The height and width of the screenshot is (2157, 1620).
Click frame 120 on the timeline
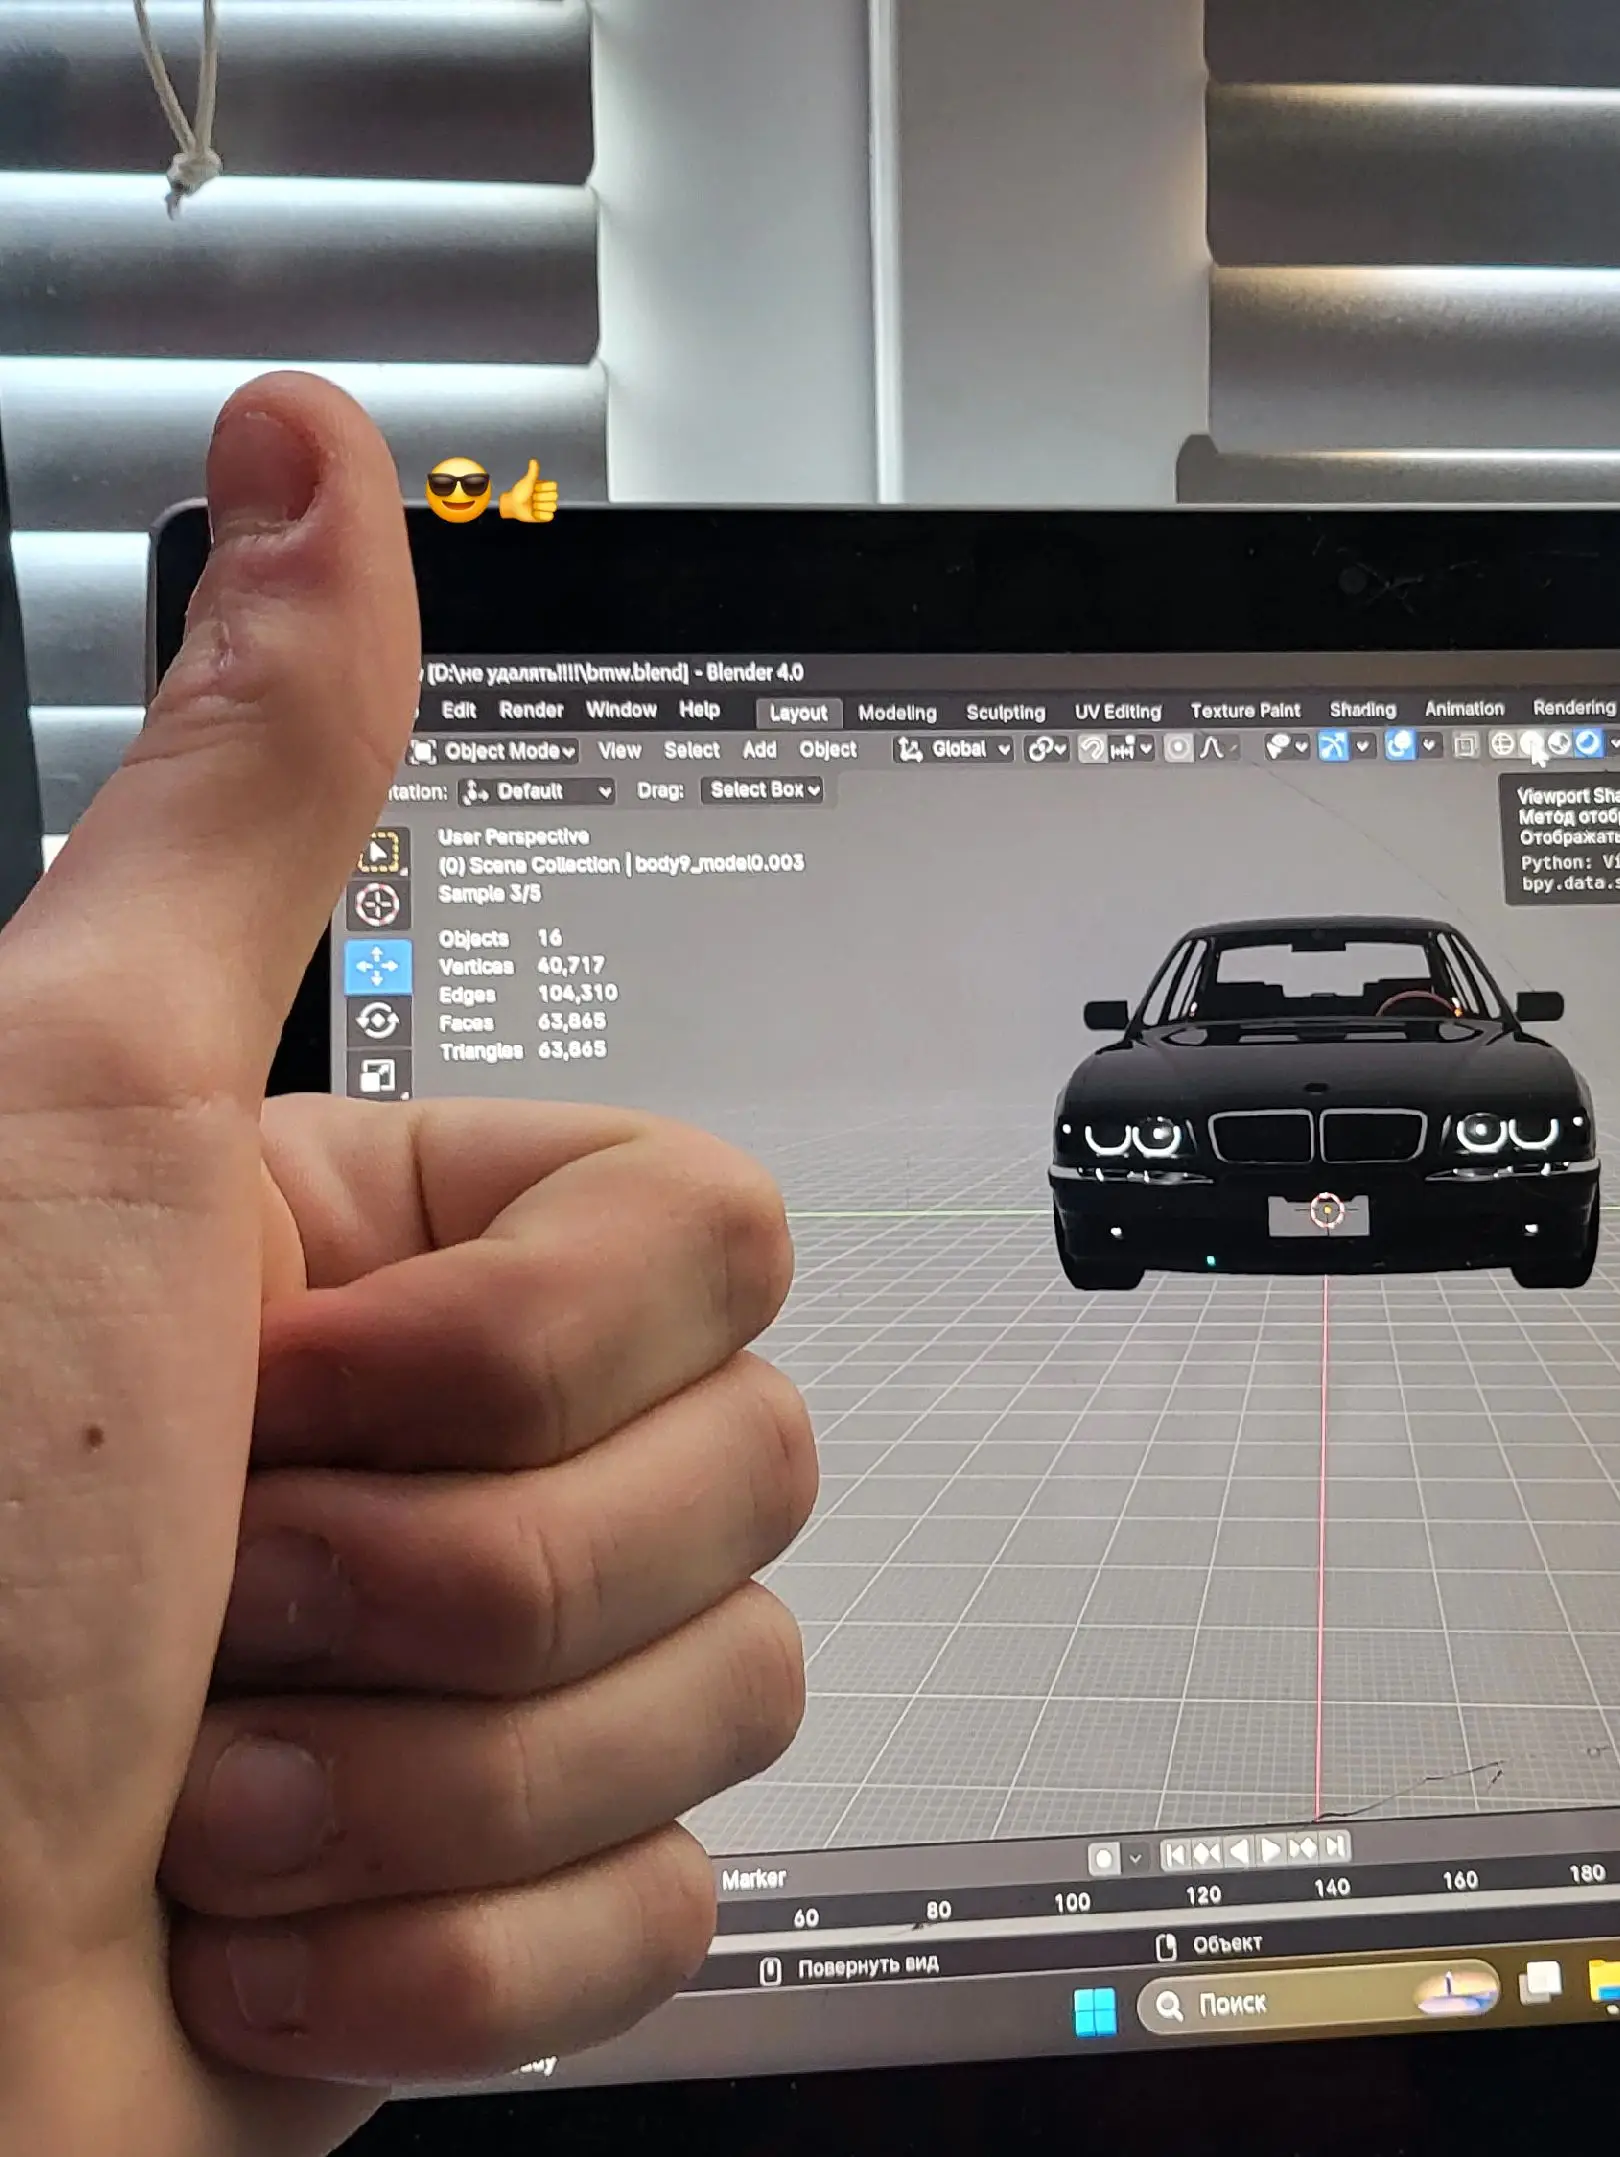tap(1203, 1895)
